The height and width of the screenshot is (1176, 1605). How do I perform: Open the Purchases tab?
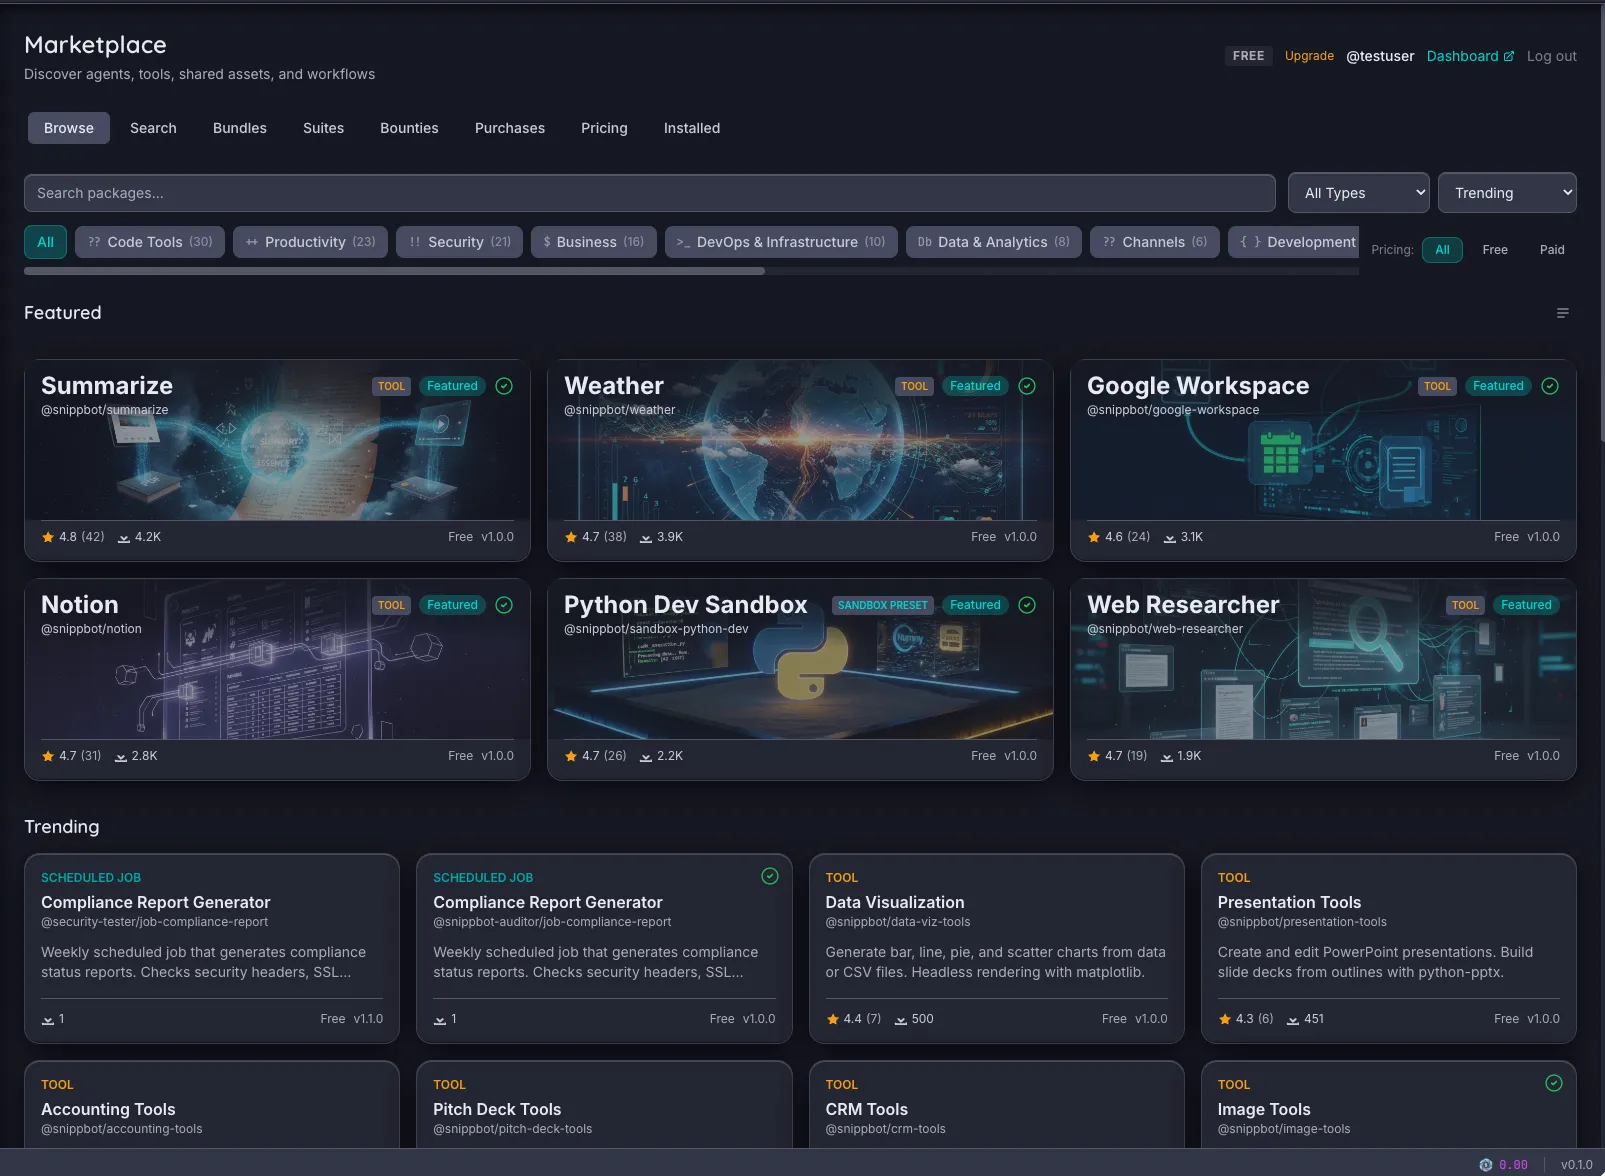pos(510,128)
